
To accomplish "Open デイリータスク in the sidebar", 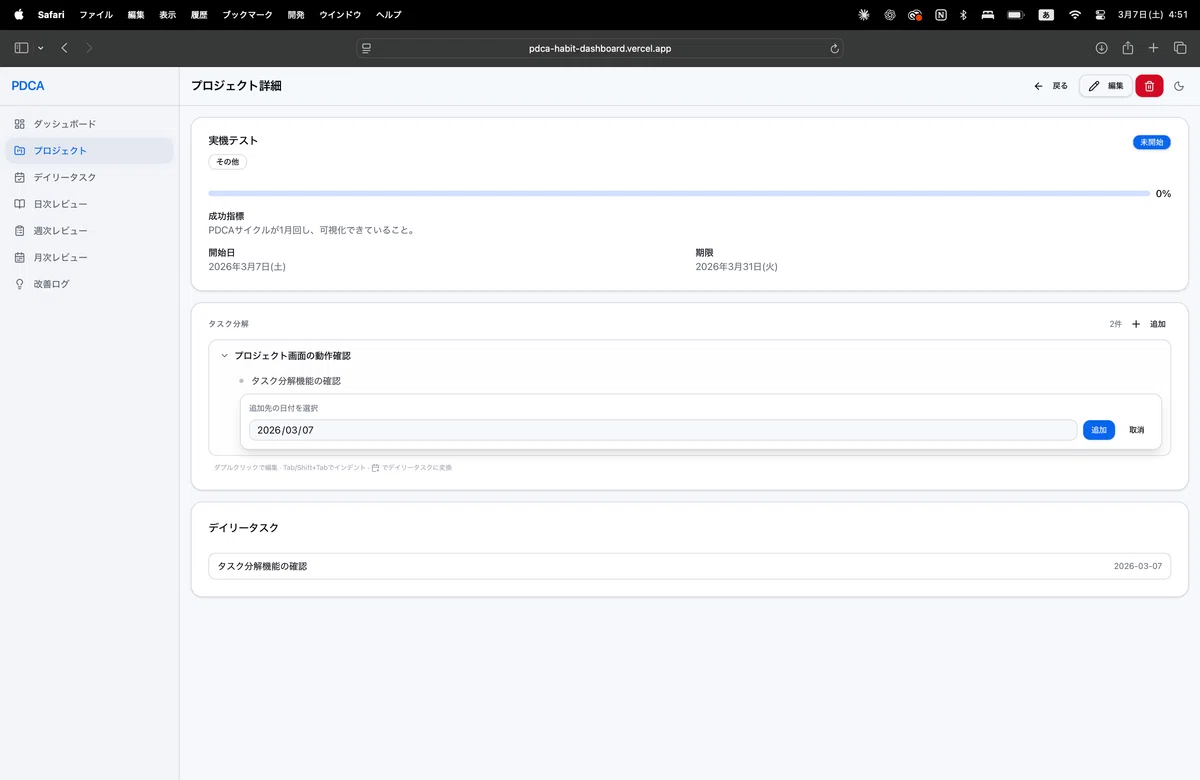I will click(x=89, y=177).
